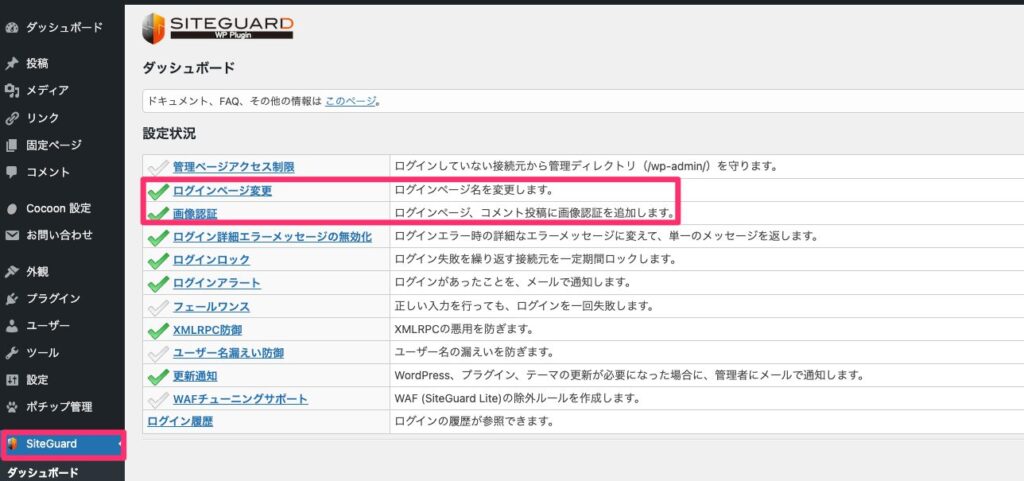Click the green checkmark next to XMLRPC防御
This screenshot has height=481, width=1024.
point(157,329)
